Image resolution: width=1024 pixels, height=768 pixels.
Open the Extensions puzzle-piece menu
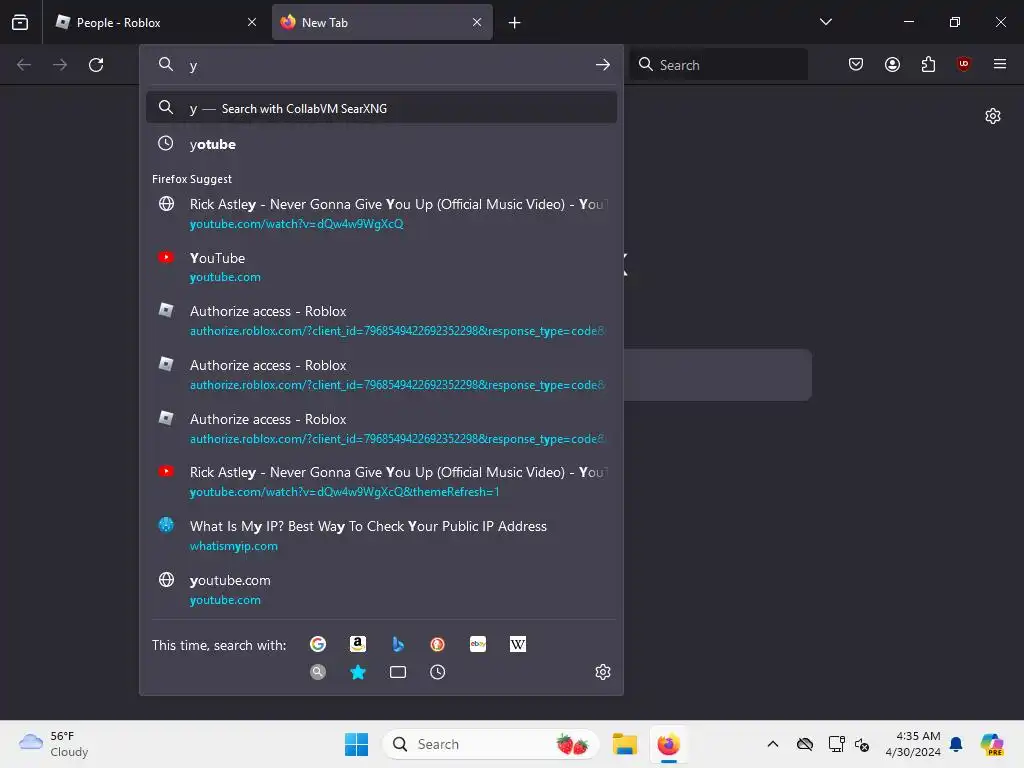pos(928,64)
